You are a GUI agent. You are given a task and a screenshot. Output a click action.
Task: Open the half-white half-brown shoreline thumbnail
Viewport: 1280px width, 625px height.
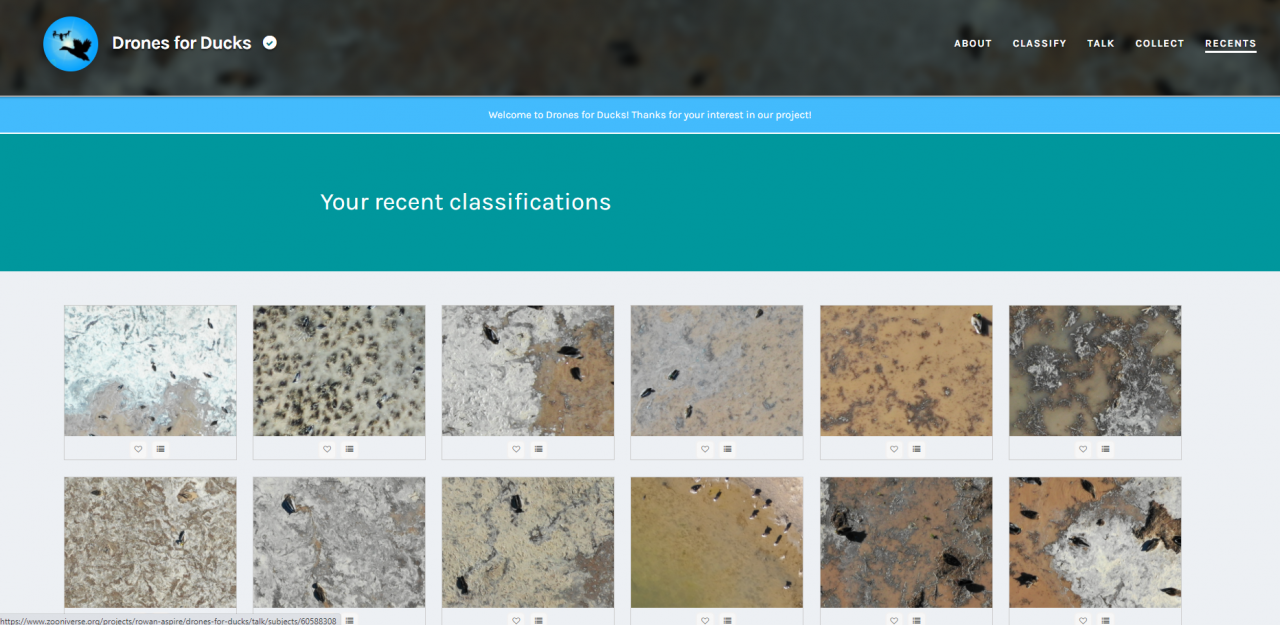click(x=528, y=370)
